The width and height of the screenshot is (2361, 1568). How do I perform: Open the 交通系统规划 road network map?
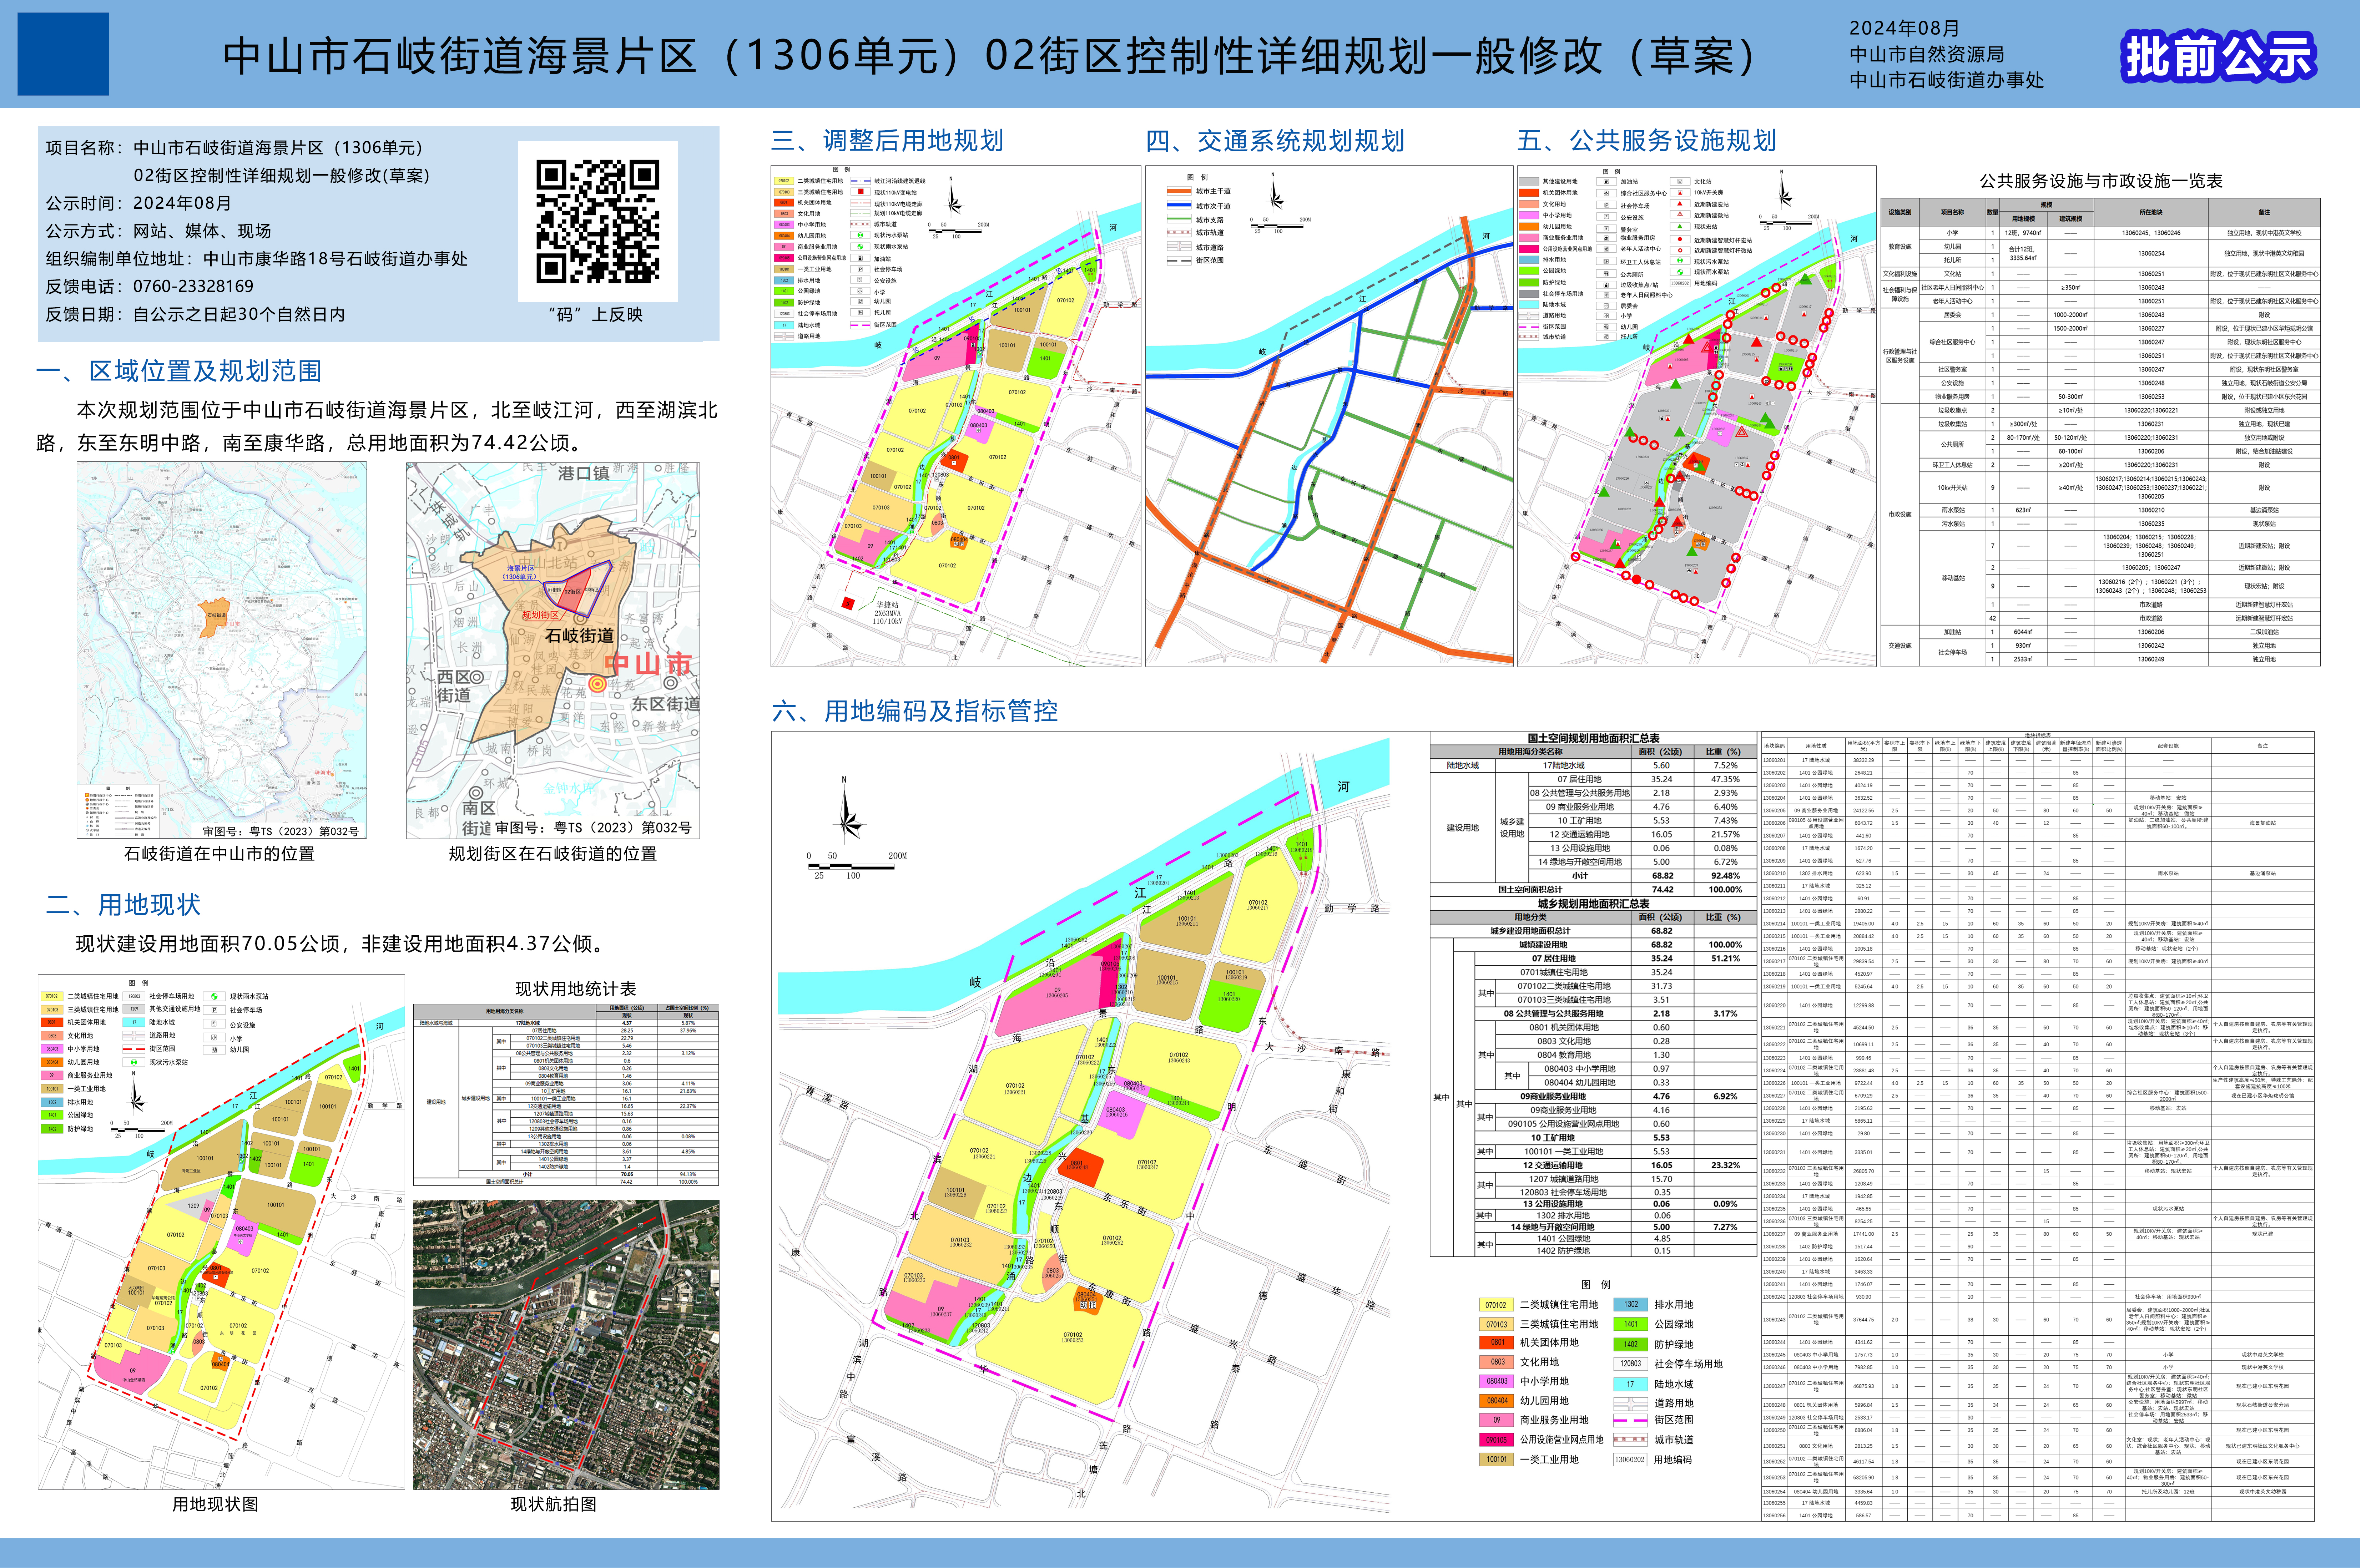(x=1329, y=416)
